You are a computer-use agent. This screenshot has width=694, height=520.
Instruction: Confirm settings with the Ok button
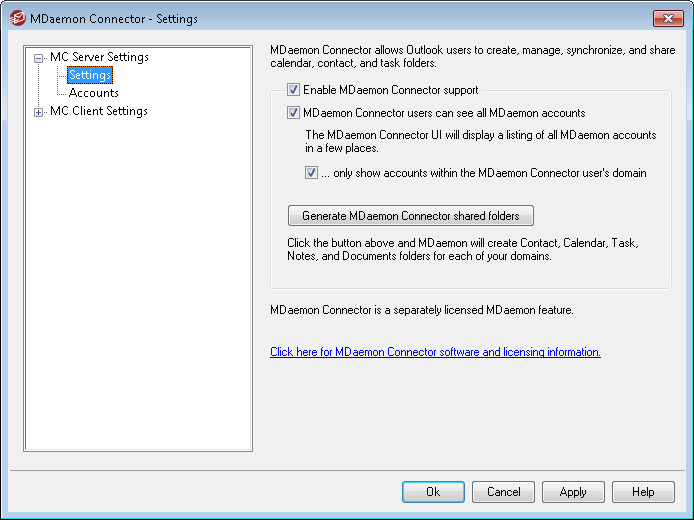(x=433, y=492)
